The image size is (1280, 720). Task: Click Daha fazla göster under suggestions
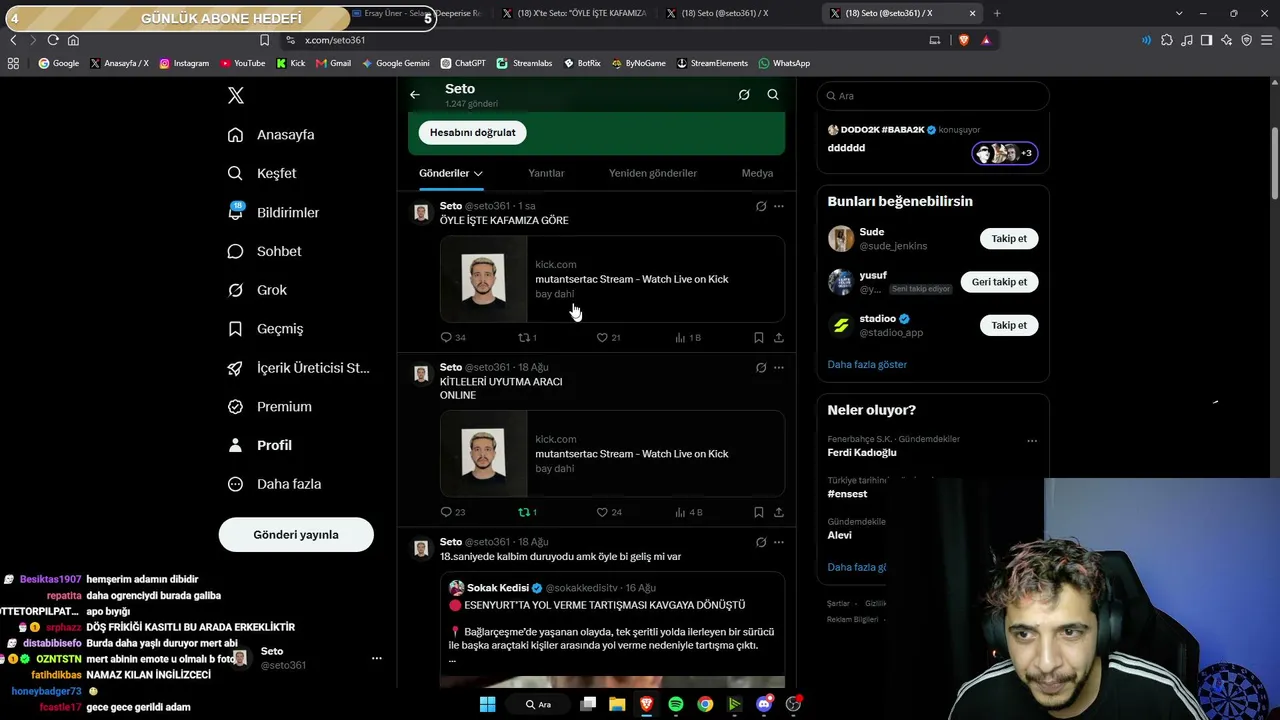click(867, 365)
